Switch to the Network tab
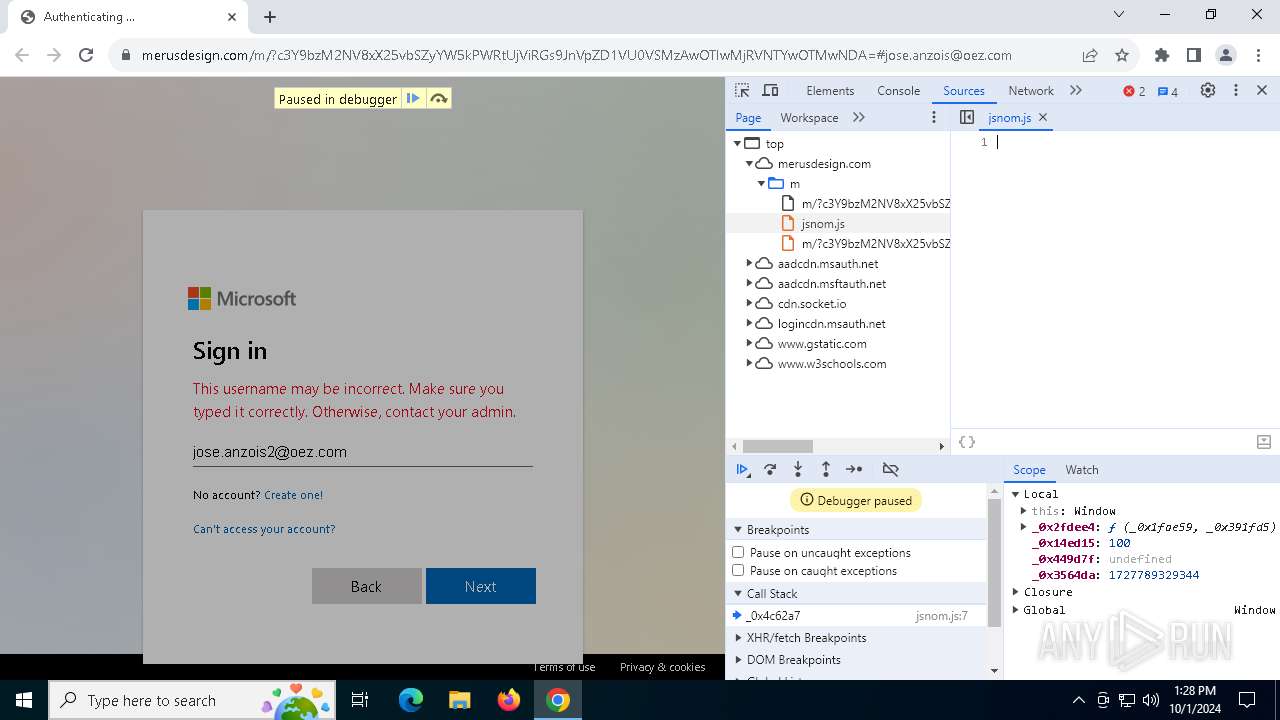Screen dimensions: 1280x720 tap(1031, 90)
